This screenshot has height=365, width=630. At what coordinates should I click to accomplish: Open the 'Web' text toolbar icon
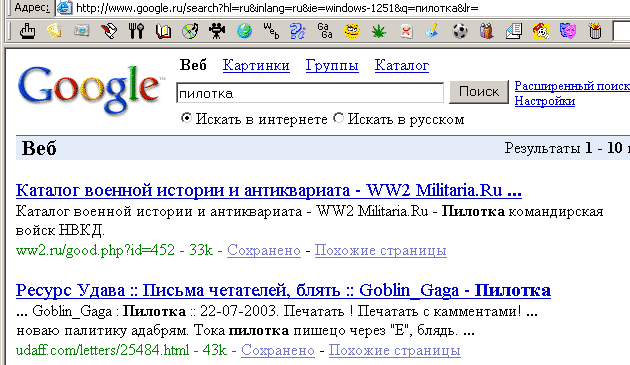pos(271,31)
